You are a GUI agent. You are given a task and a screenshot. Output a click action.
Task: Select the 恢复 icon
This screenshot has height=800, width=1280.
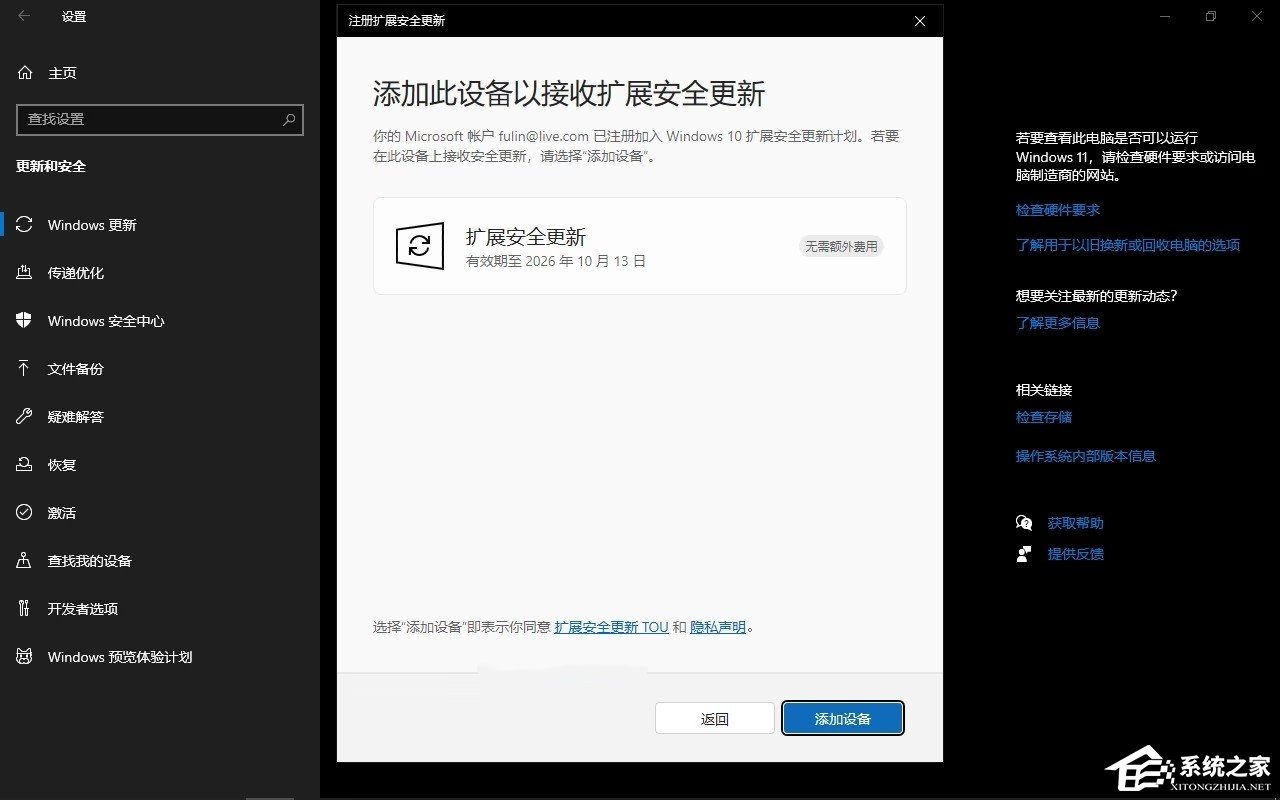[x=24, y=464]
